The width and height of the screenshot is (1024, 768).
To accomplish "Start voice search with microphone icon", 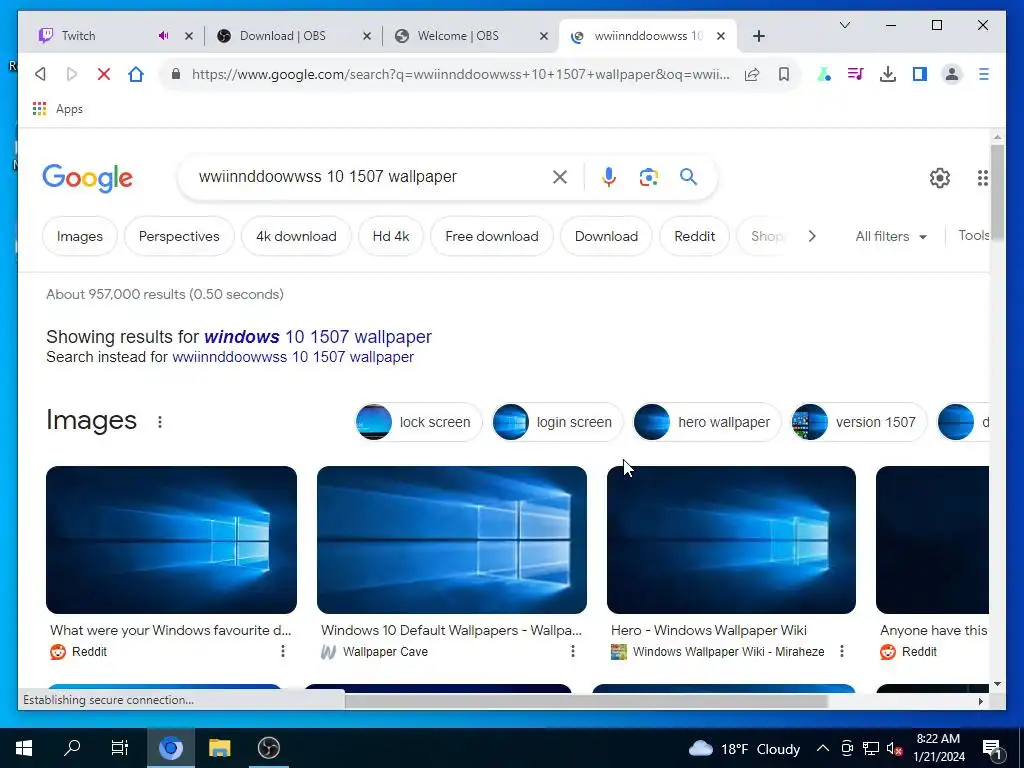I will click(x=609, y=177).
